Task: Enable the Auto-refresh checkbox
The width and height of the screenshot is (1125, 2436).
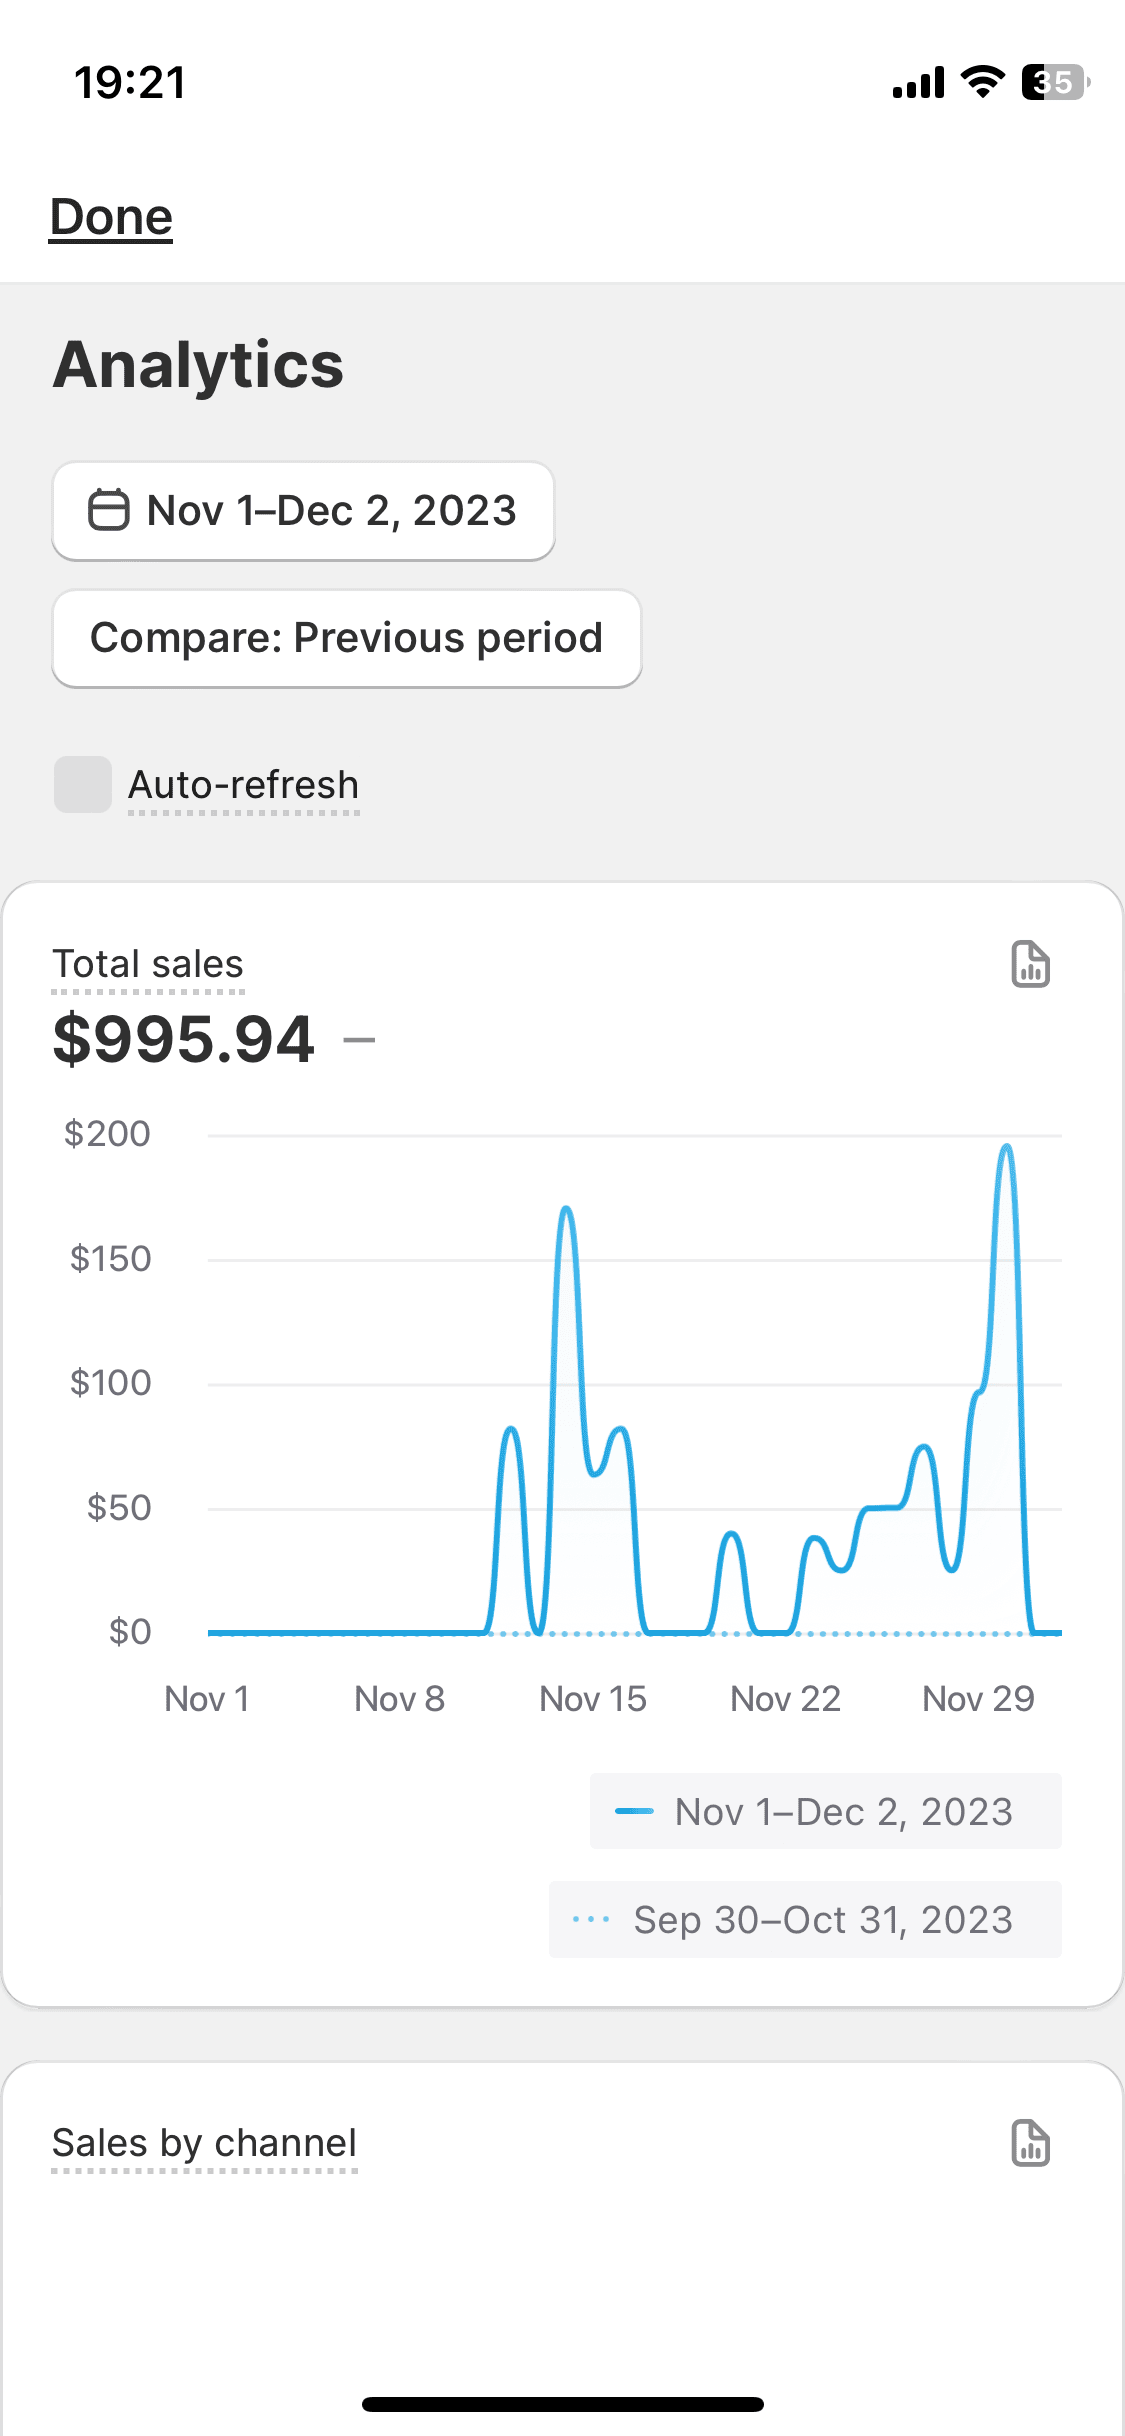Action: 83,784
